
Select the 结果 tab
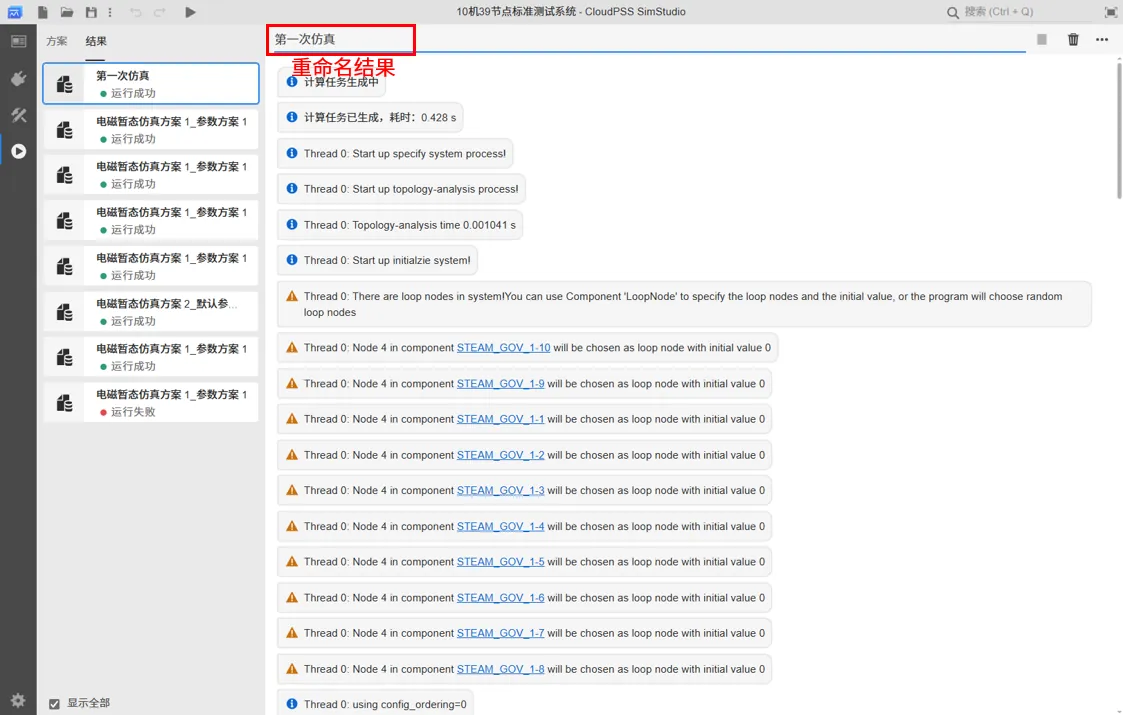click(96, 41)
